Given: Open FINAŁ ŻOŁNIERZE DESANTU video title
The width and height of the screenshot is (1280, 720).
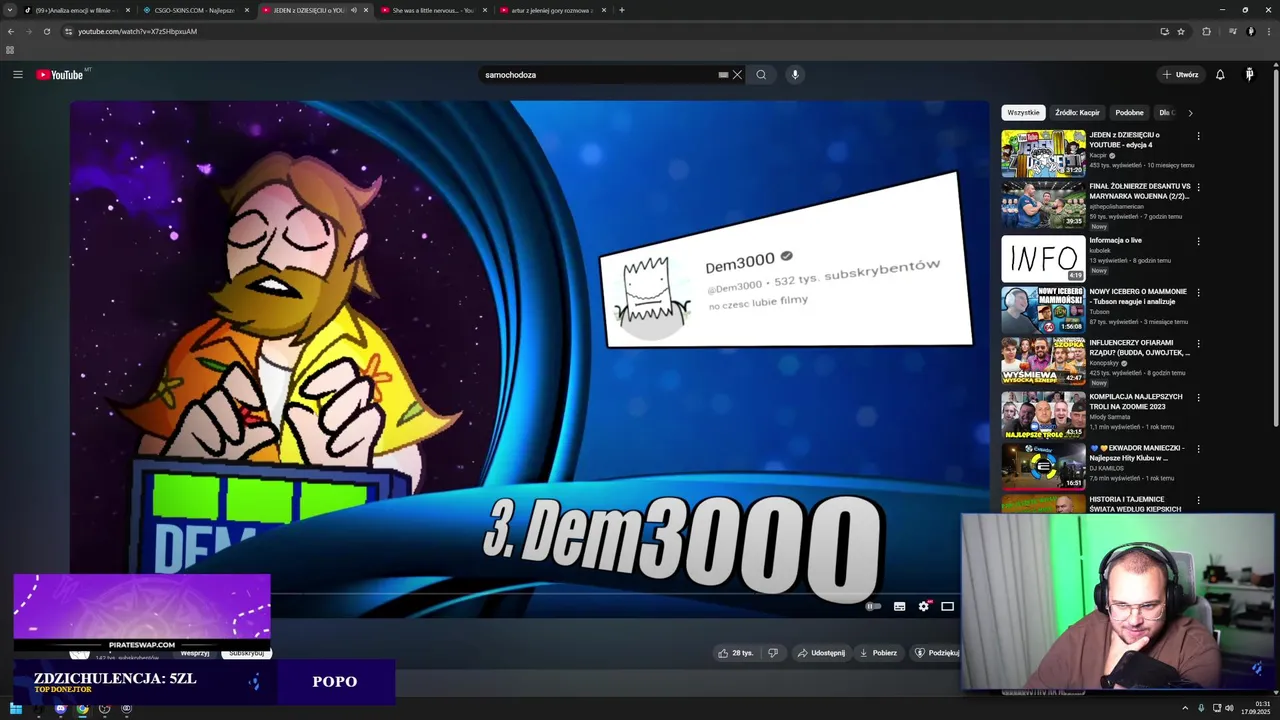Looking at the screenshot, I should click(1140, 191).
